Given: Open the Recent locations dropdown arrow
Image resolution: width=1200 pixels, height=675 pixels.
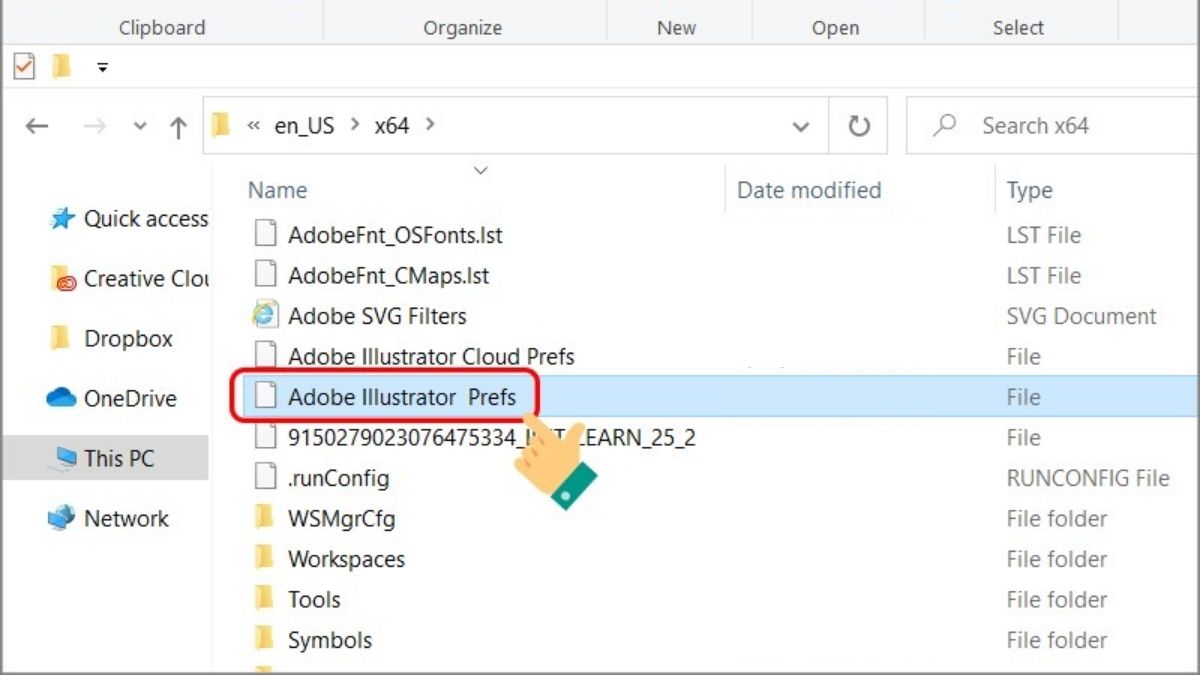Looking at the screenshot, I should [x=140, y=127].
